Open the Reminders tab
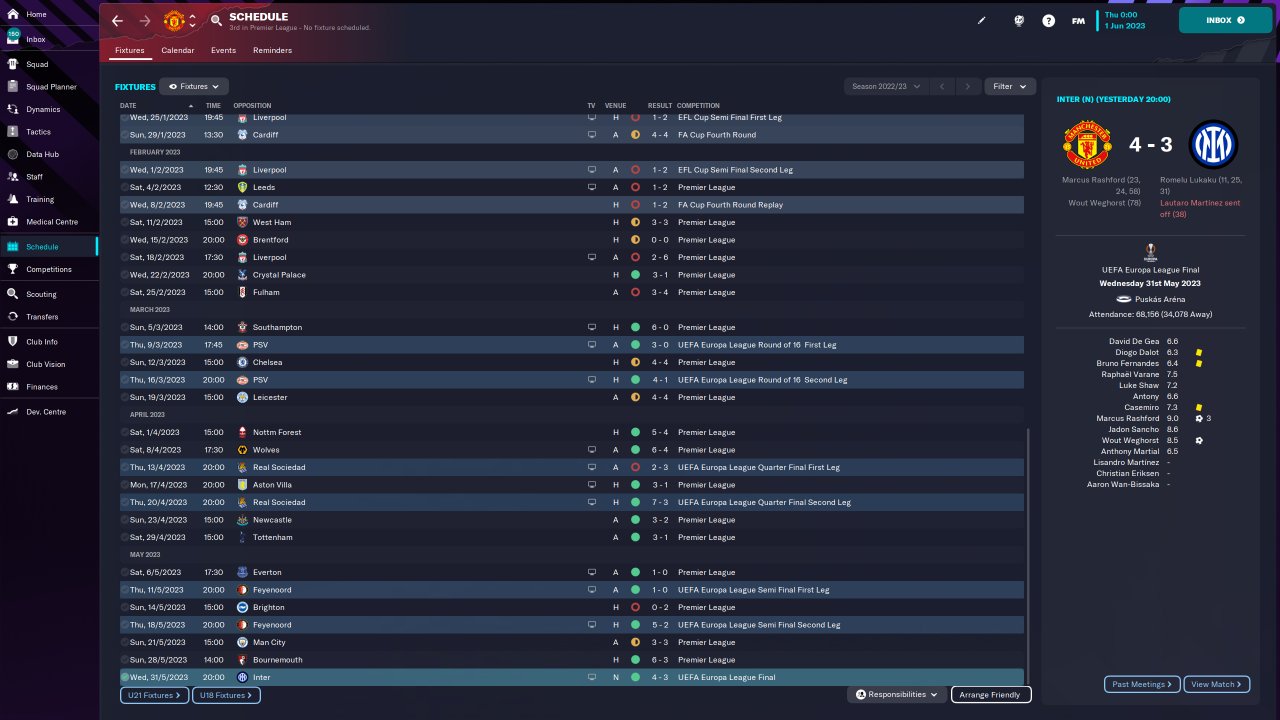Screen dimensions: 1280x720 point(273,50)
